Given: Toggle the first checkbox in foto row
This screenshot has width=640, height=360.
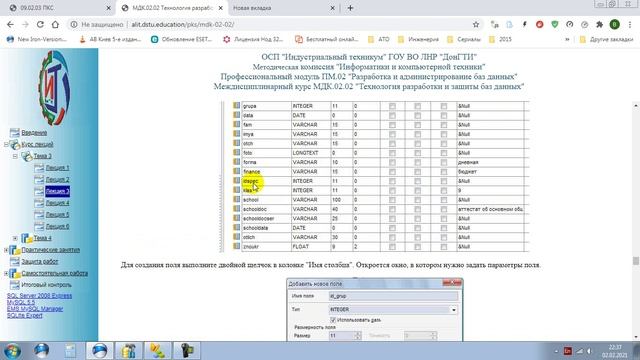Looking at the screenshot, I should click(x=392, y=153).
